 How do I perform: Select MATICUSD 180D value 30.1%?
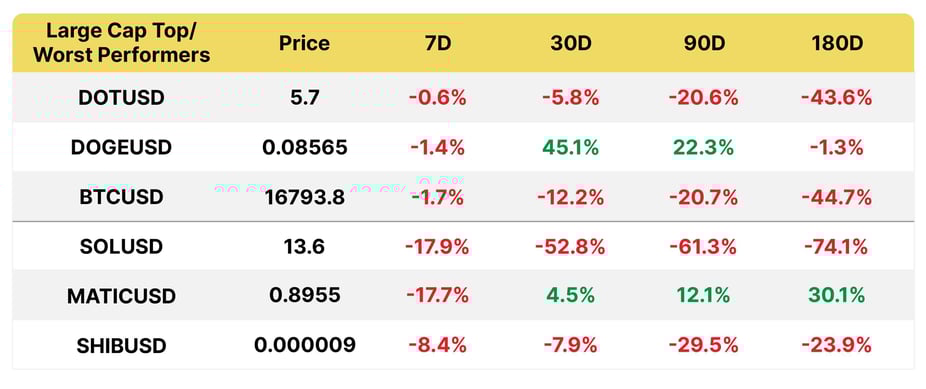click(837, 295)
